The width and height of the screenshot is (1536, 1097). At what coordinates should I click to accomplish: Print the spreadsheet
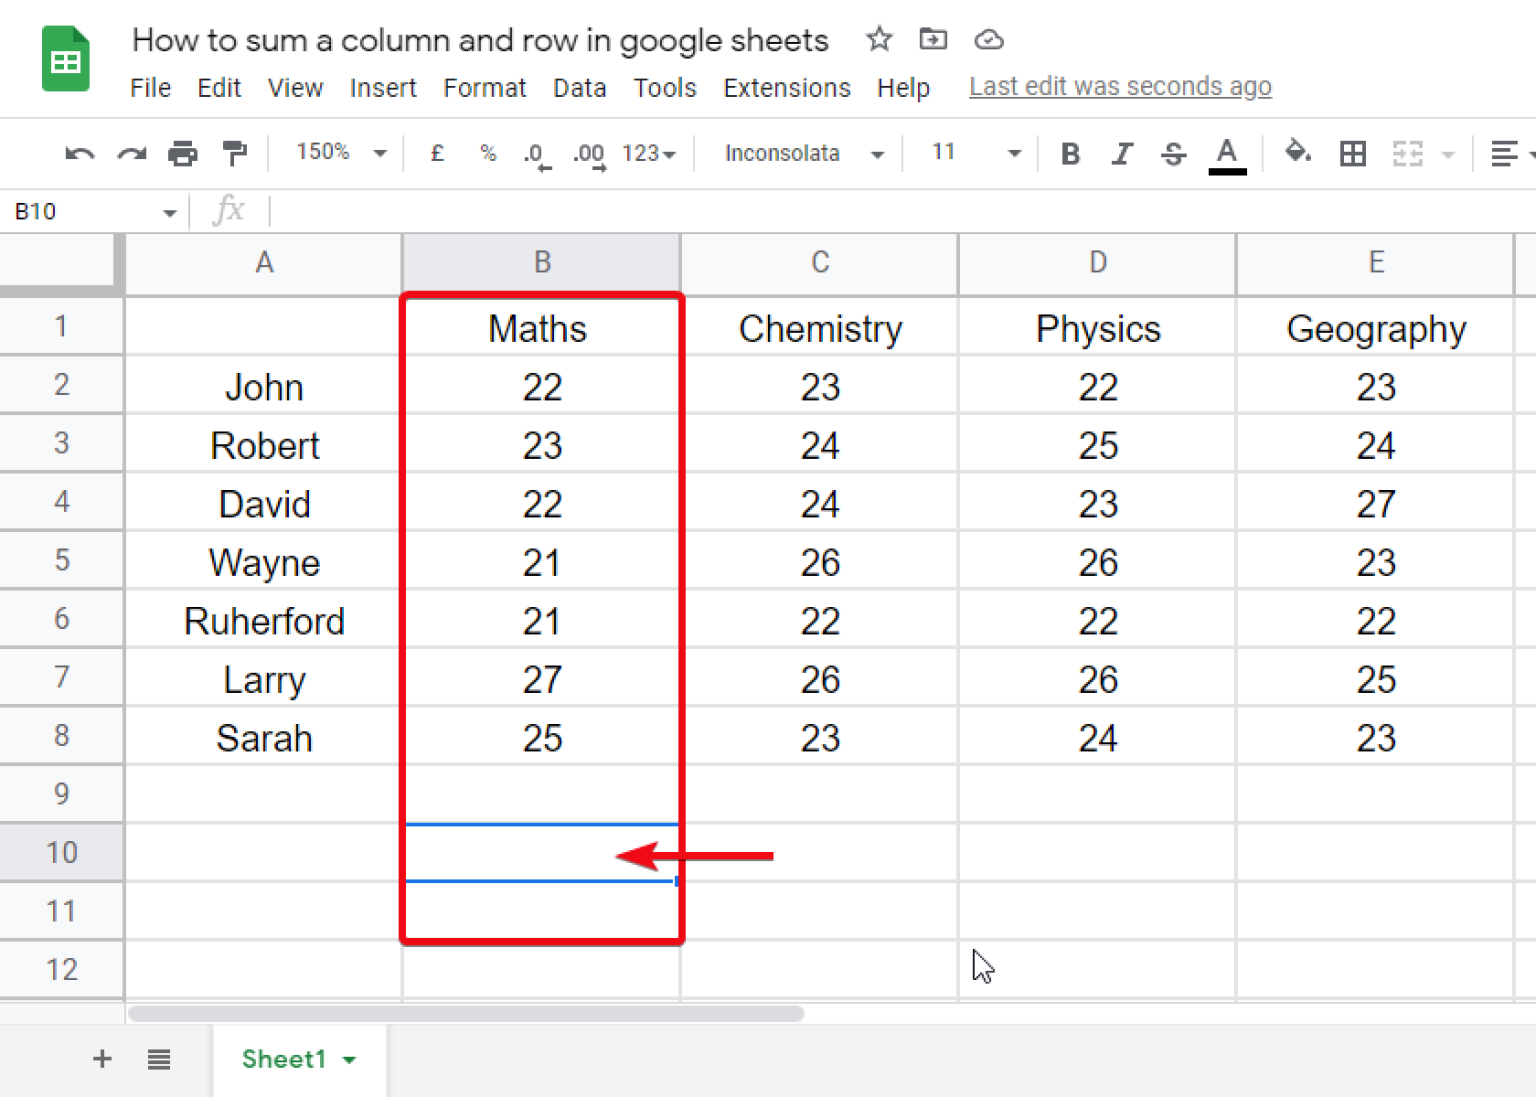[x=183, y=154]
